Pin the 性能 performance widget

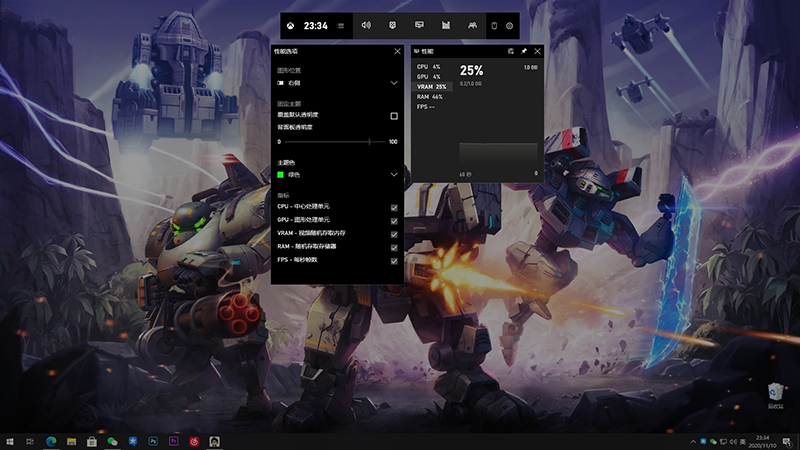[524, 51]
